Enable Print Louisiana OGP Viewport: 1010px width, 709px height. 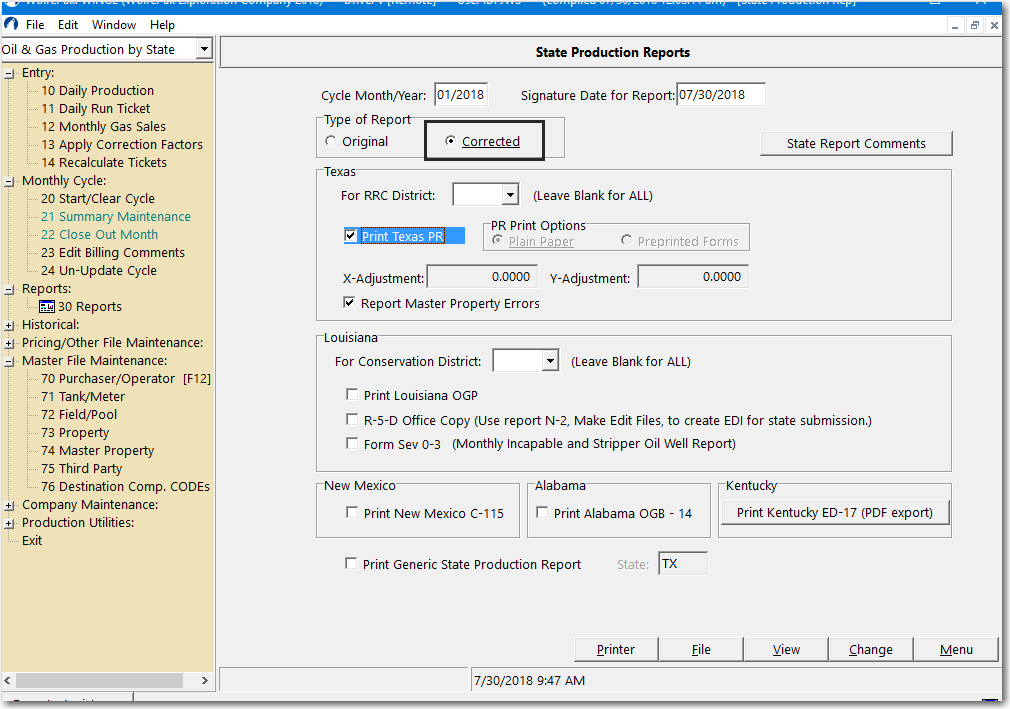[x=352, y=395]
